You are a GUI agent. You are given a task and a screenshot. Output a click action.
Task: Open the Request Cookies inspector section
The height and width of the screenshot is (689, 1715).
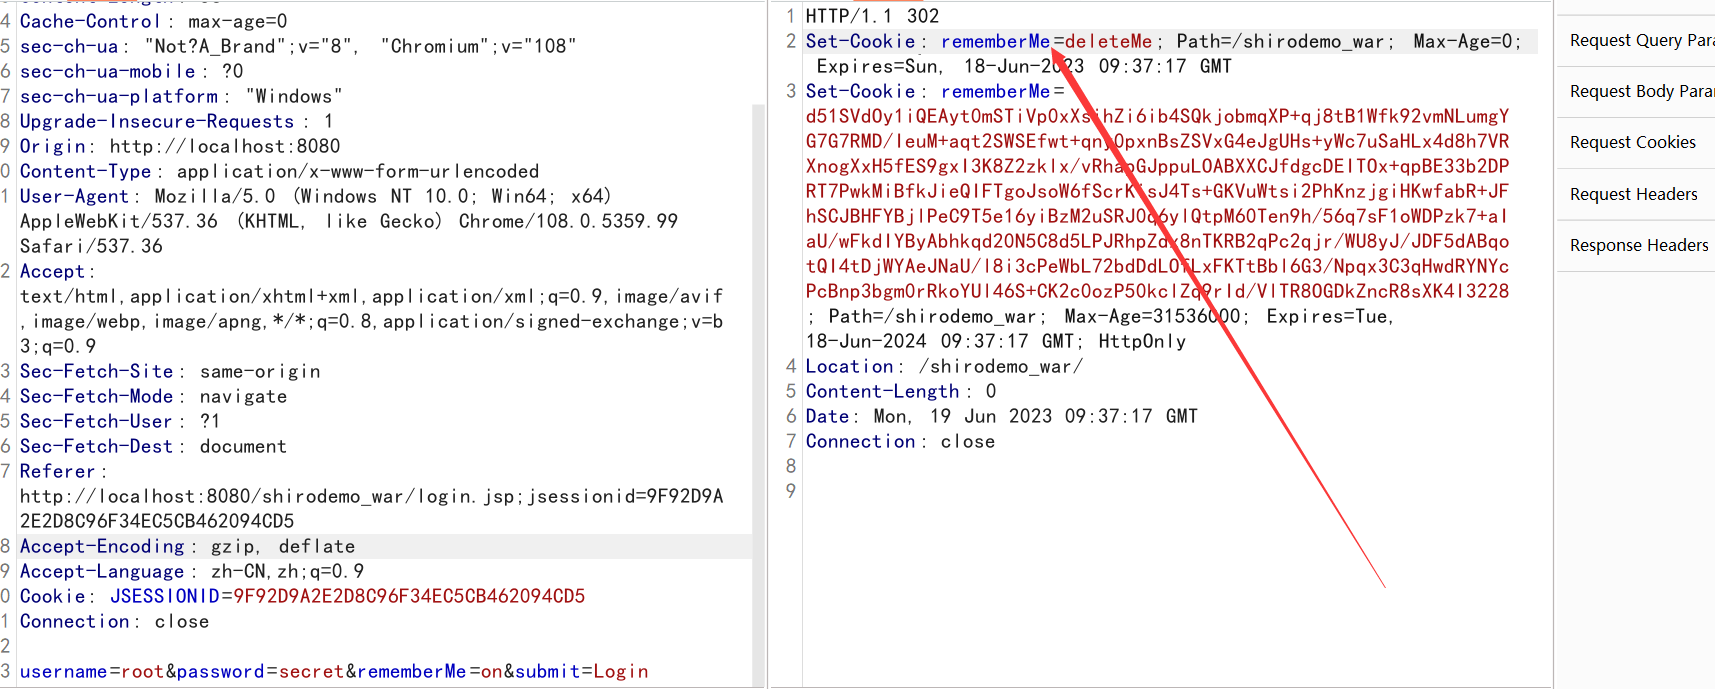point(1632,143)
